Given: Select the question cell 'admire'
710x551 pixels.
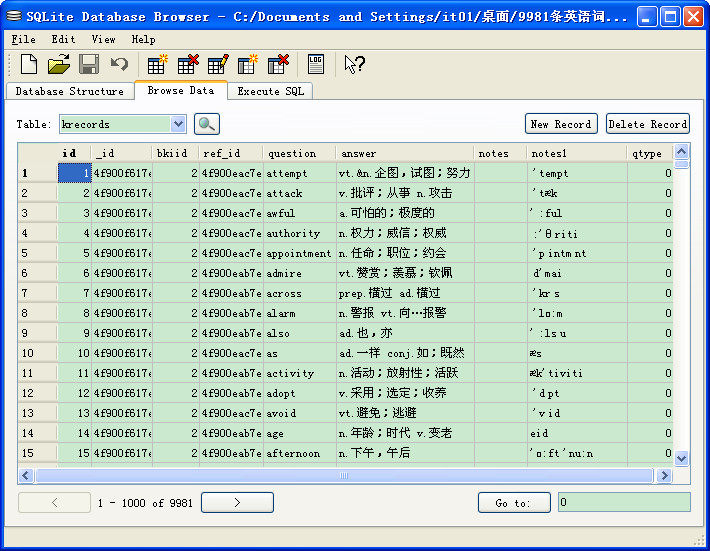Looking at the screenshot, I should click(x=299, y=273).
